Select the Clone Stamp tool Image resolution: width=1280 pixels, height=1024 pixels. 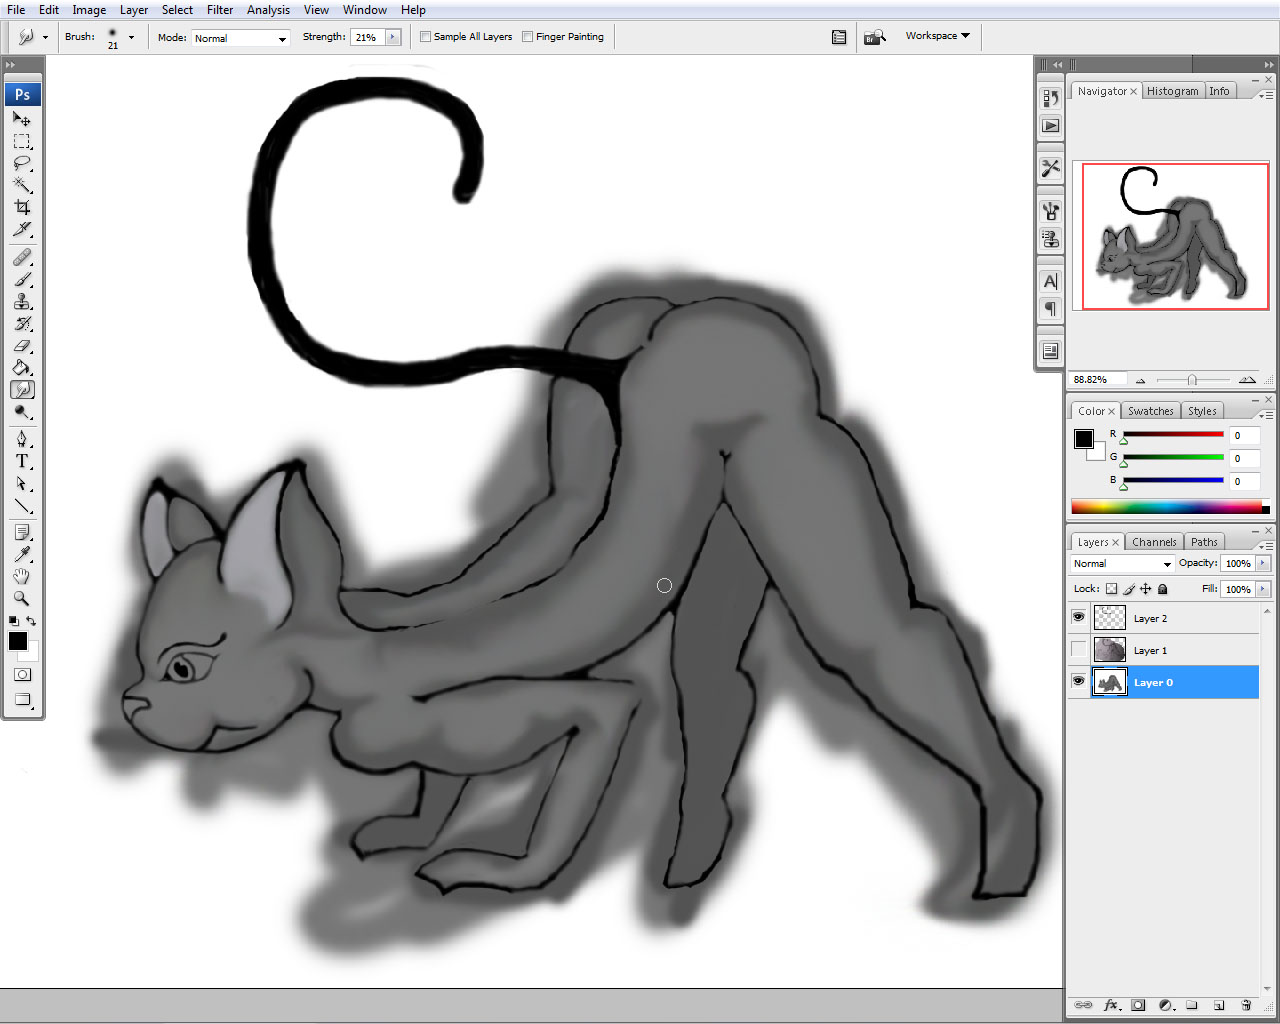click(x=22, y=302)
